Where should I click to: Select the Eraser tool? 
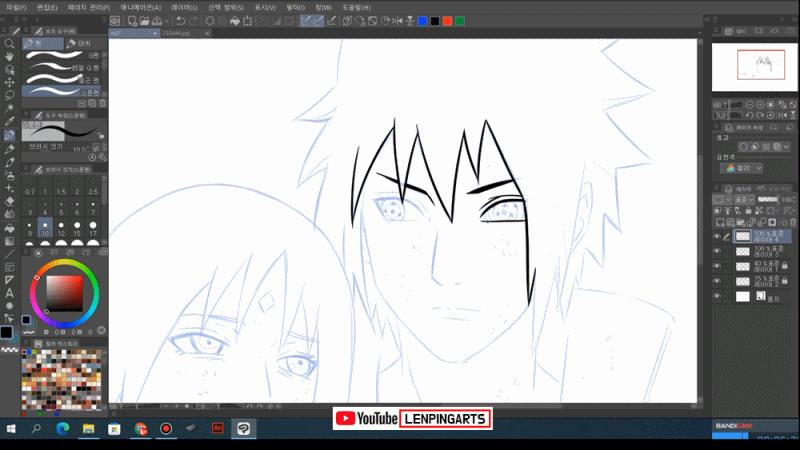(x=9, y=202)
